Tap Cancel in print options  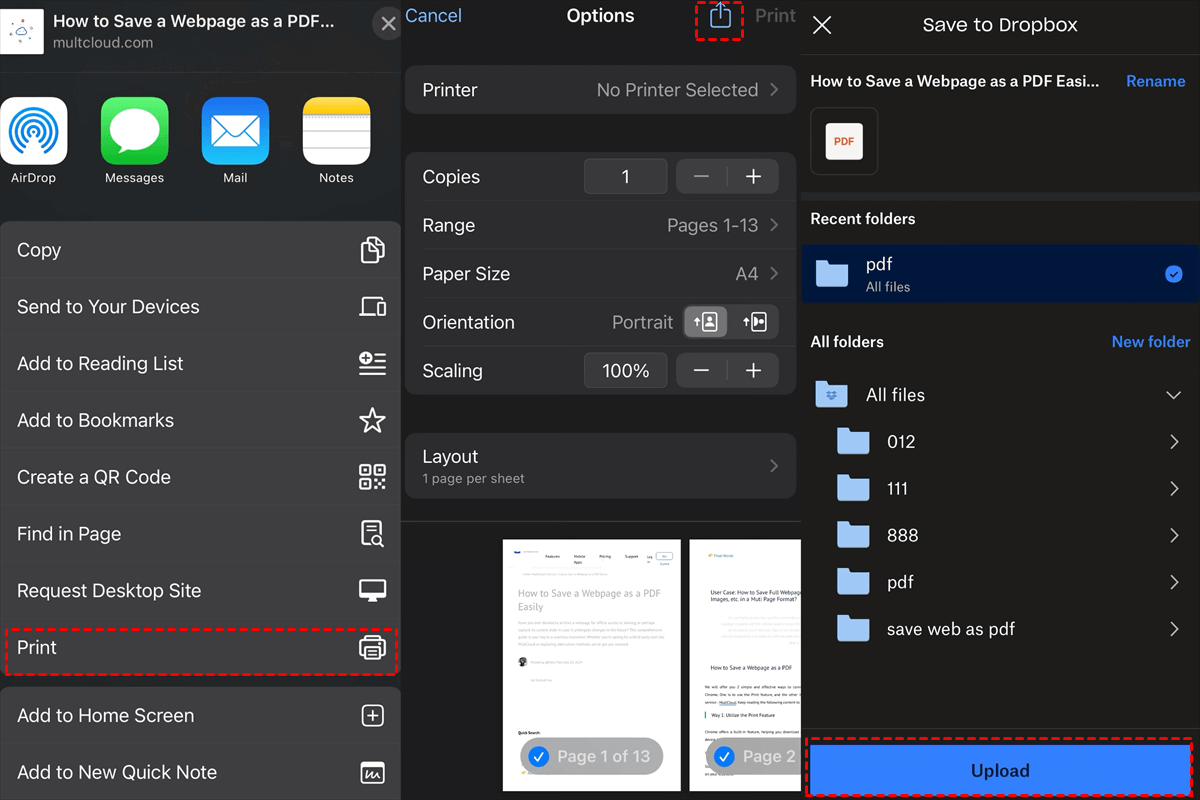coord(433,16)
